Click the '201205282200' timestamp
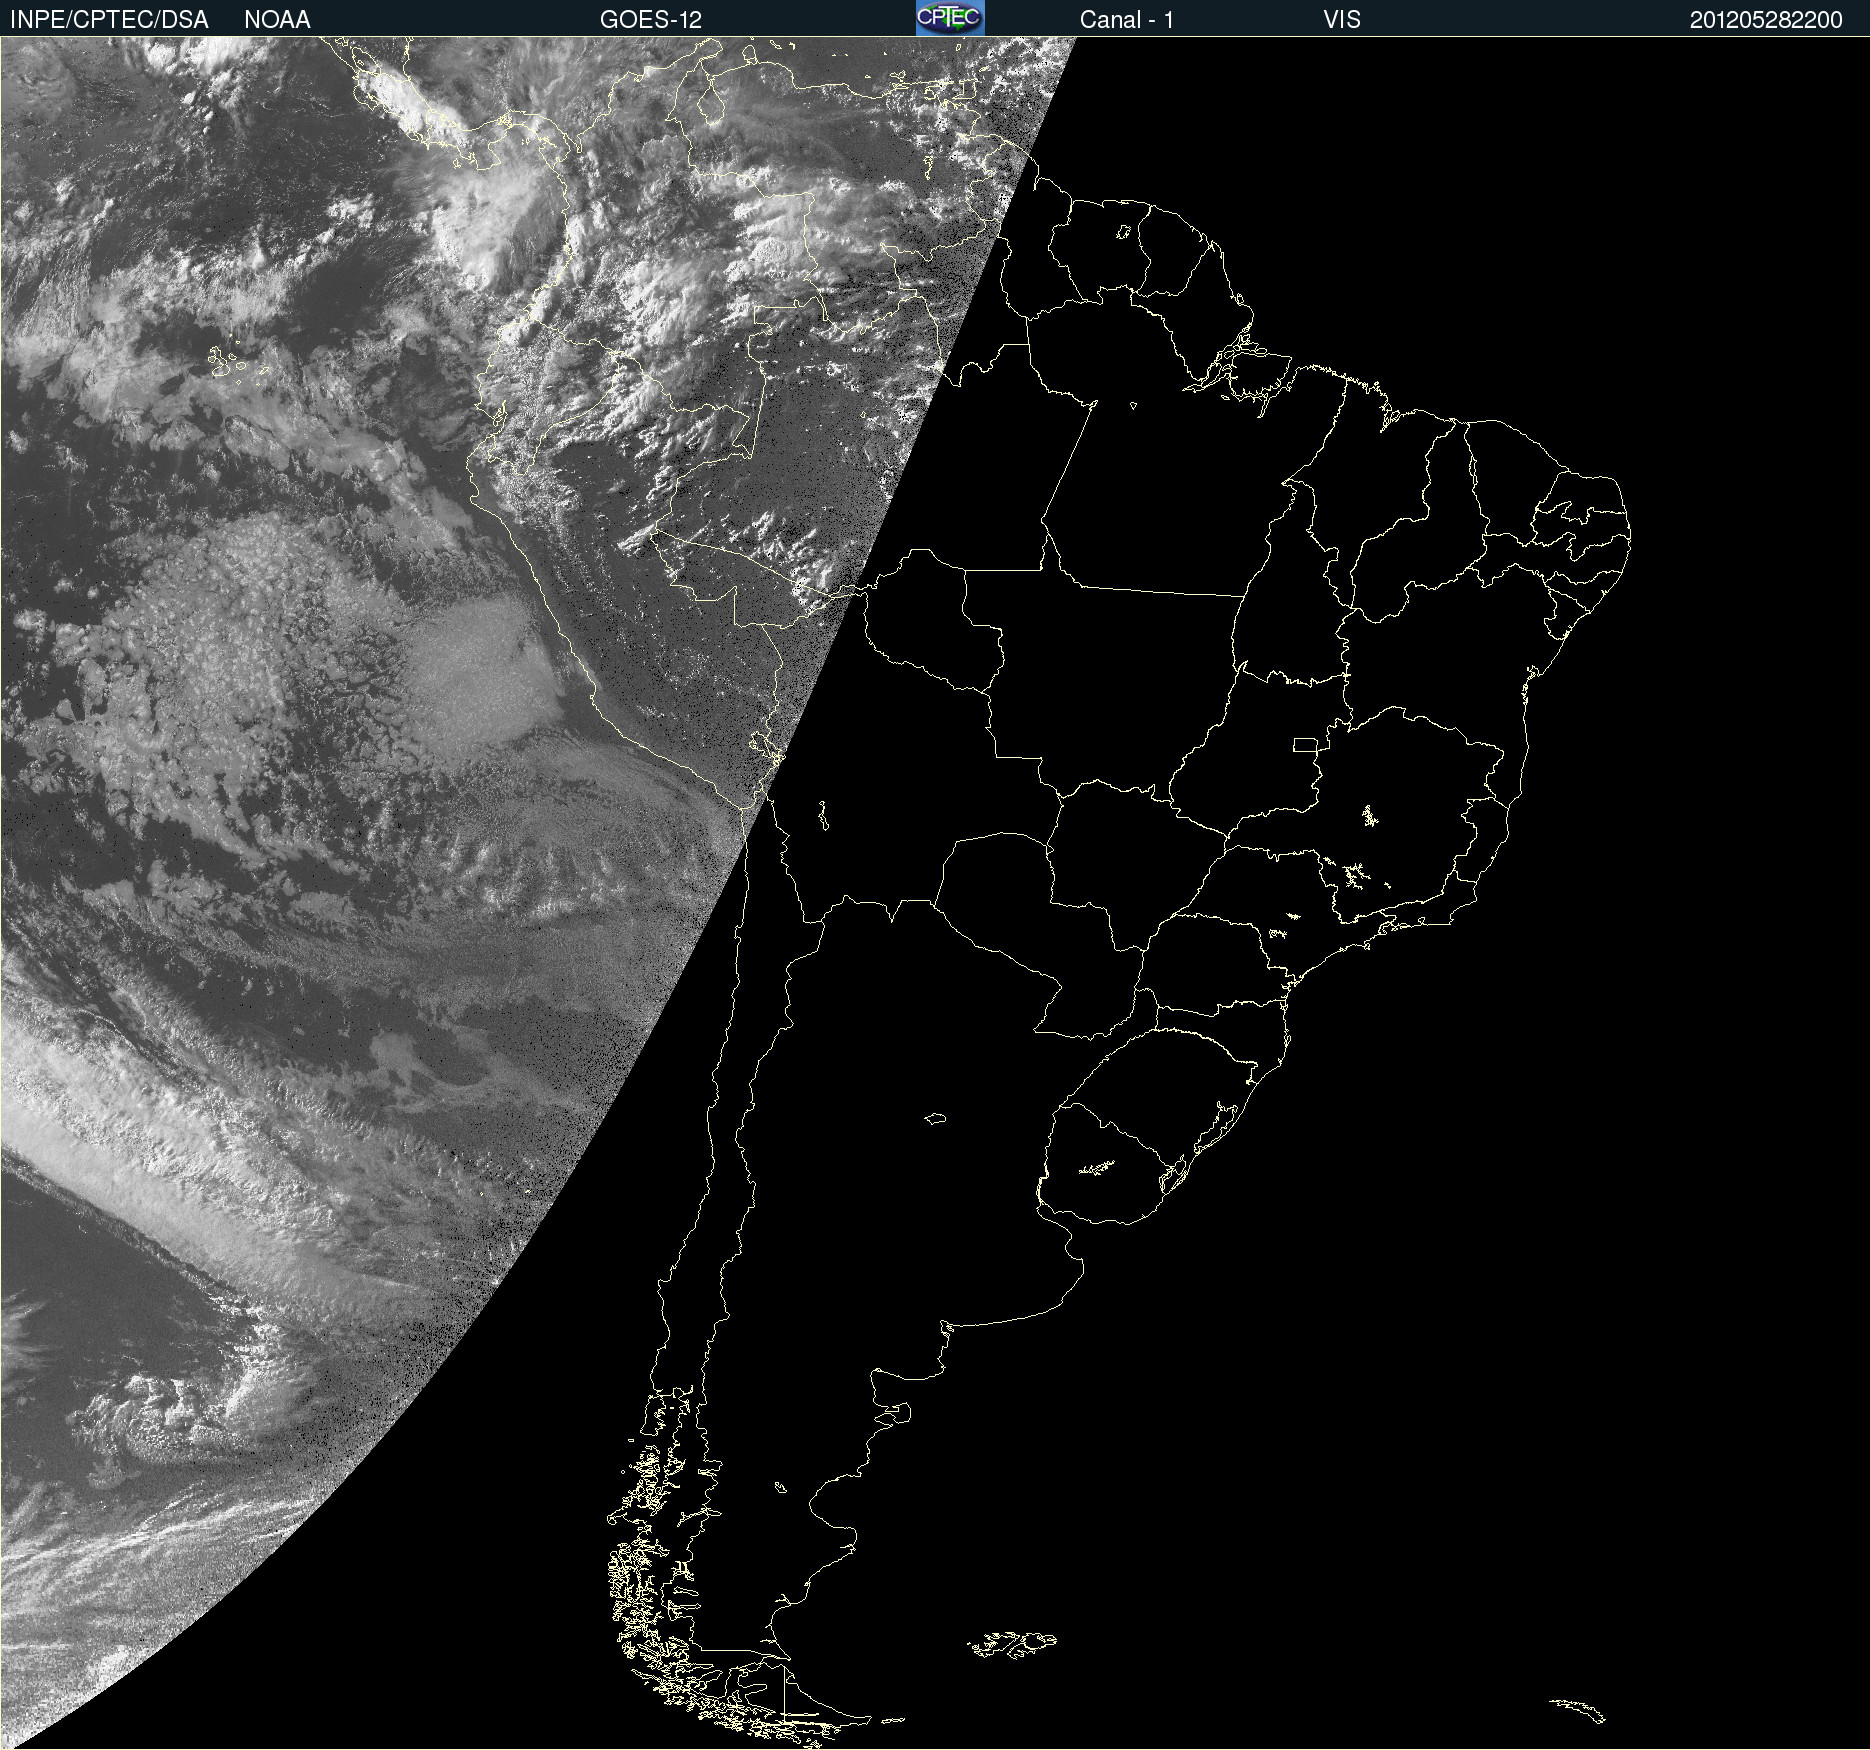This screenshot has height=1750, width=1870. (x=1766, y=20)
